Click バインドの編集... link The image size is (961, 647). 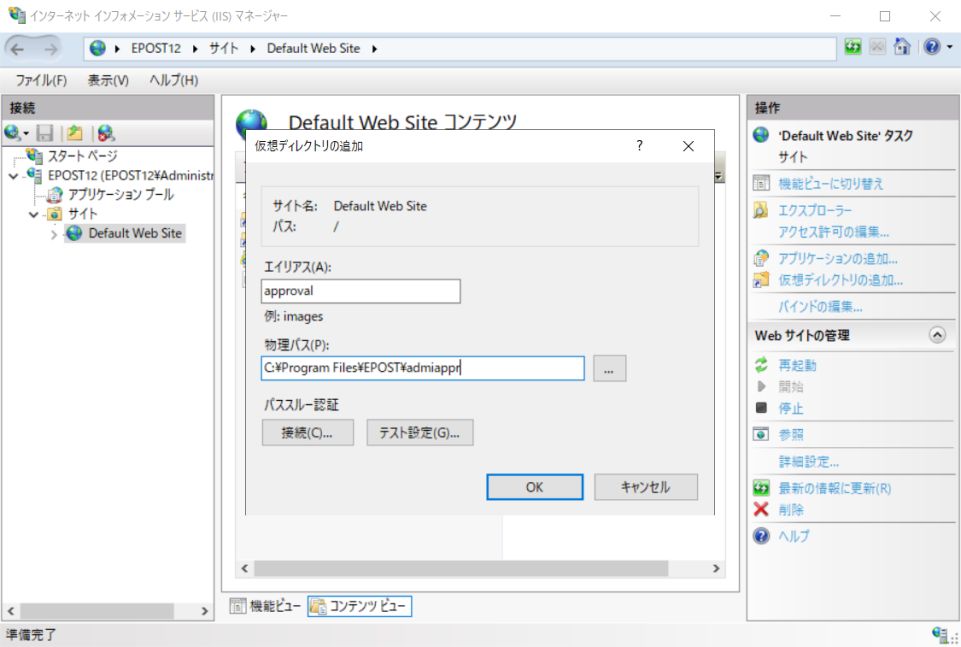click(820, 307)
